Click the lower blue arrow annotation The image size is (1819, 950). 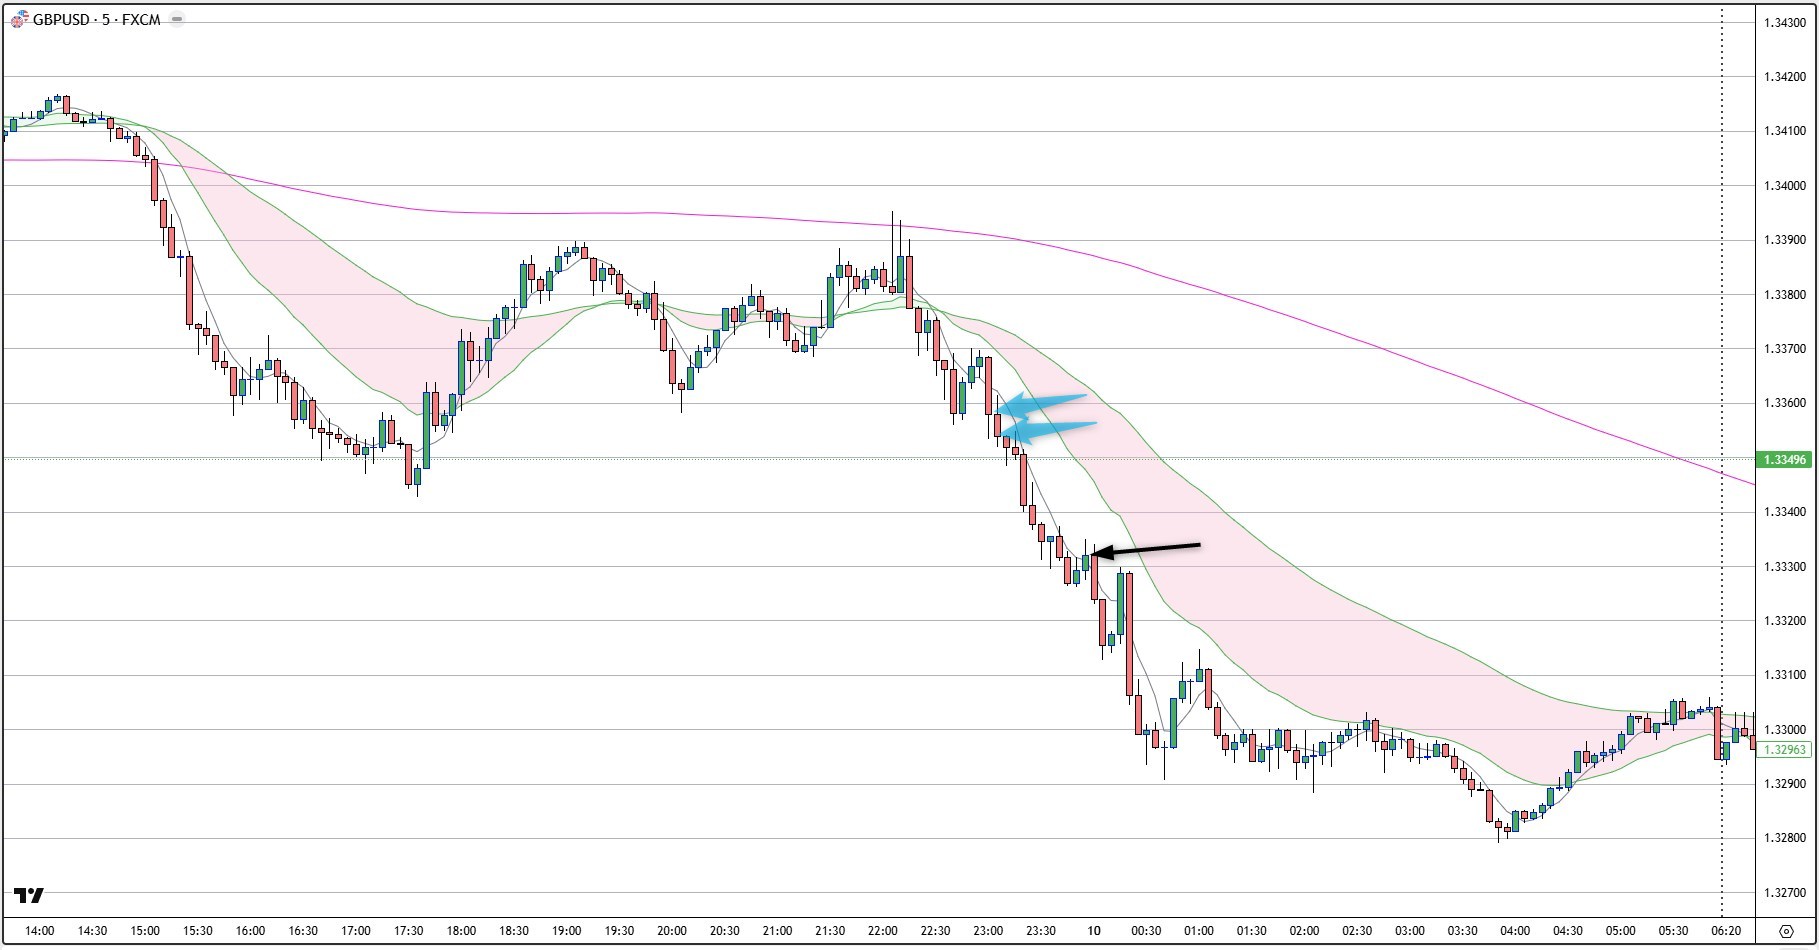tap(1050, 430)
